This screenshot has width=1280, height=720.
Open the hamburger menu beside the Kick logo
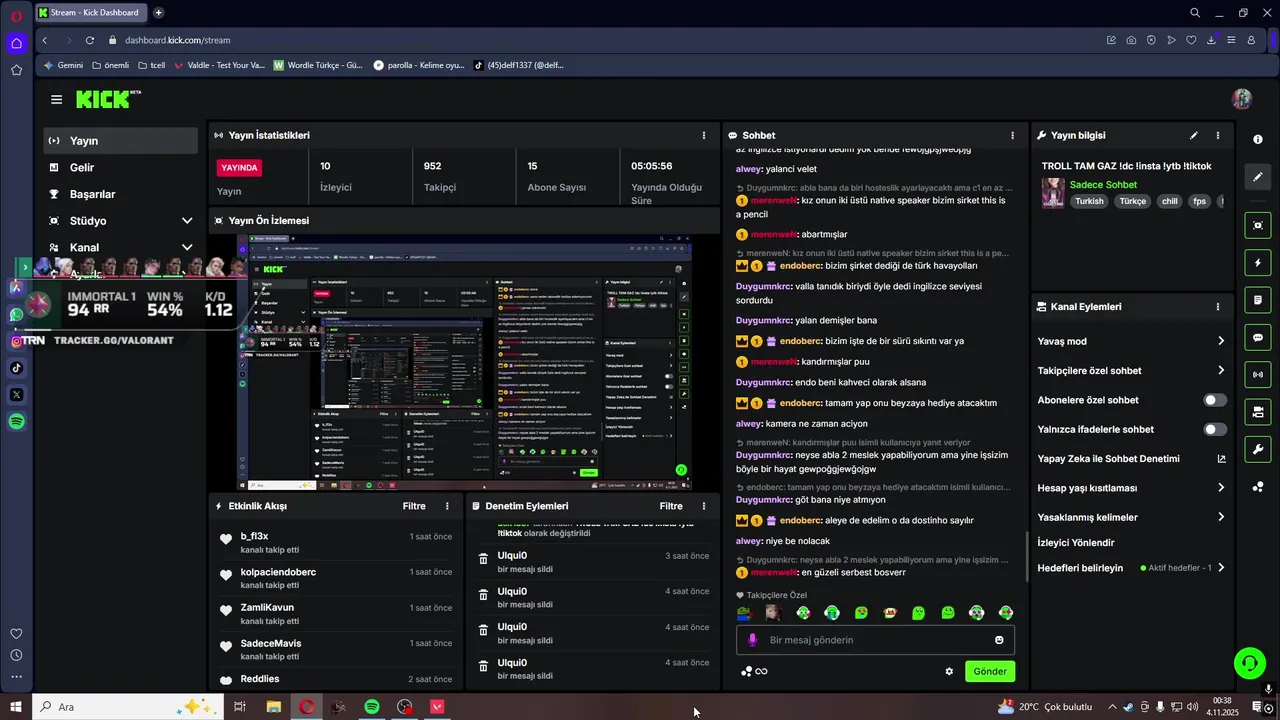[x=56, y=99]
